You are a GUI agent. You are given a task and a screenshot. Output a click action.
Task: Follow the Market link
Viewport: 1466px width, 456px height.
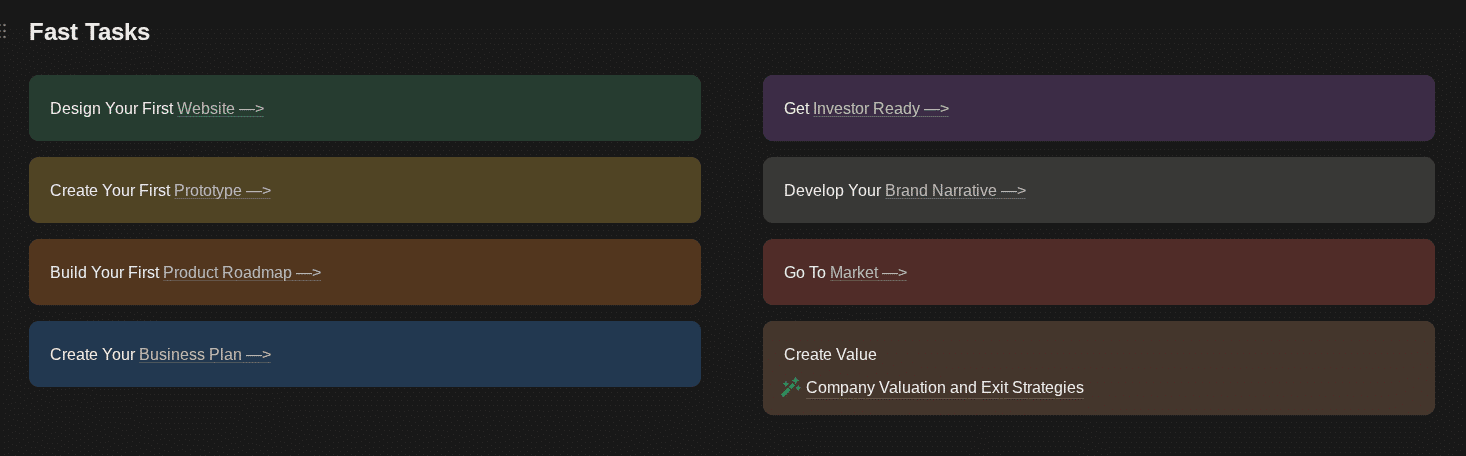tap(854, 272)
